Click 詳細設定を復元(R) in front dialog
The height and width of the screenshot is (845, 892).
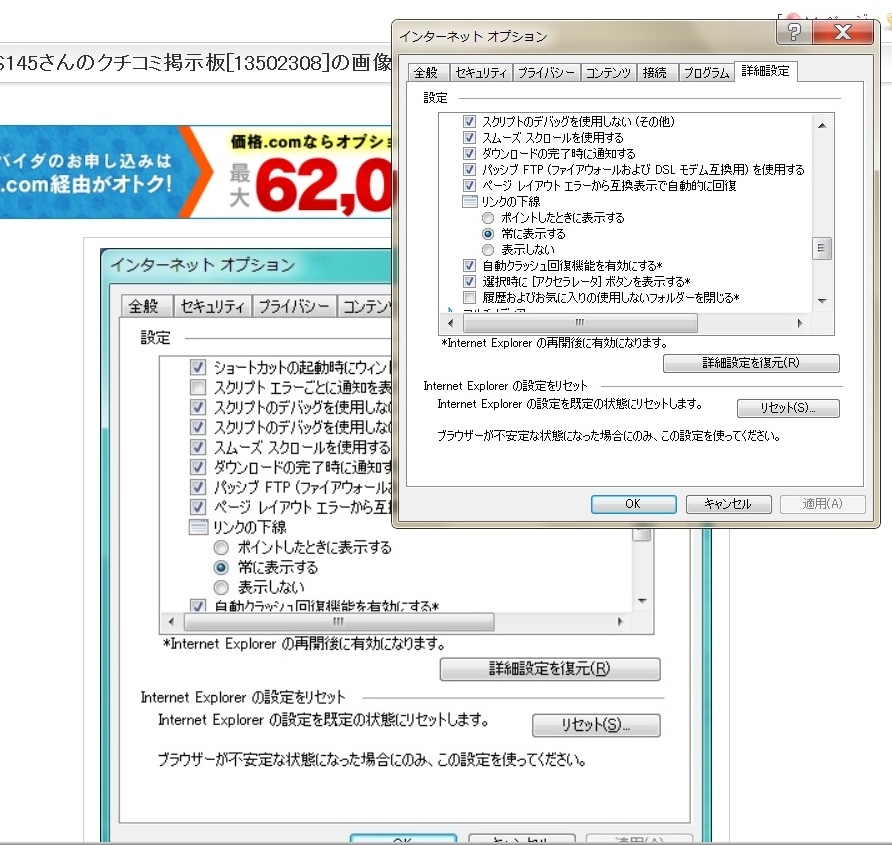[751, 363]
